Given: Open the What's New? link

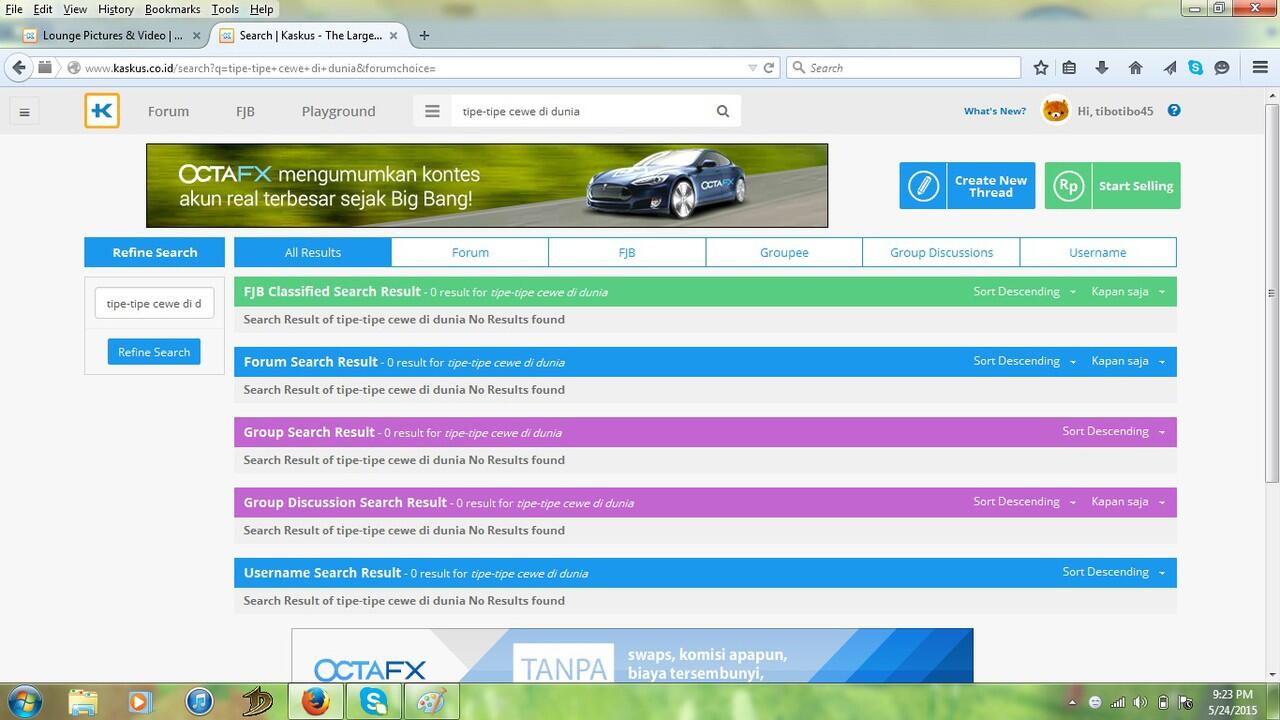Looking at the screenshot, I should tap(995, 111).
